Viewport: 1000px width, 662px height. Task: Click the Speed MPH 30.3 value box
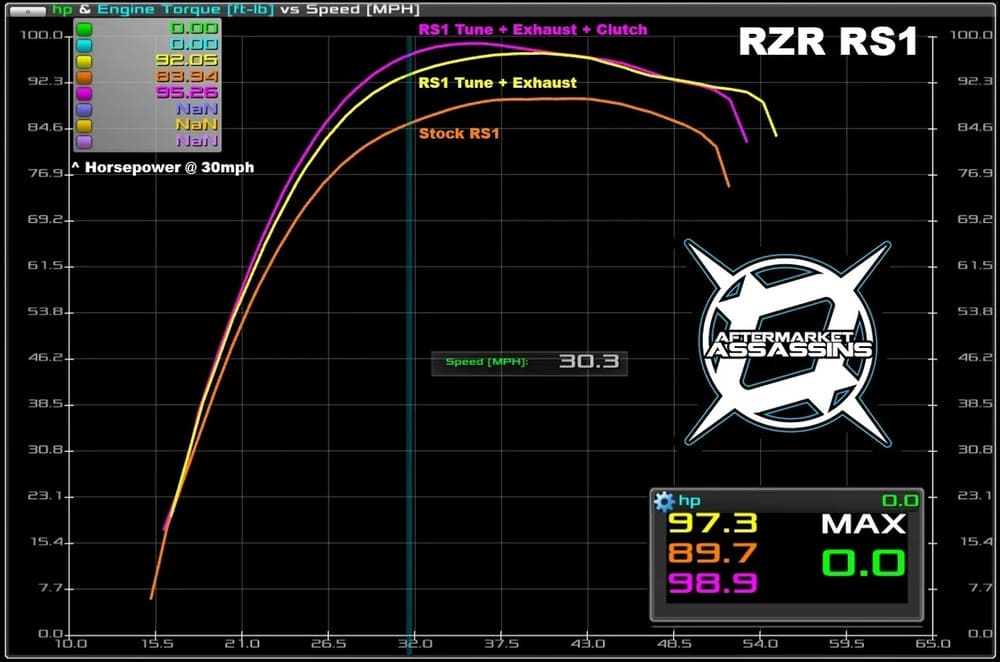(x=528, y=363)
